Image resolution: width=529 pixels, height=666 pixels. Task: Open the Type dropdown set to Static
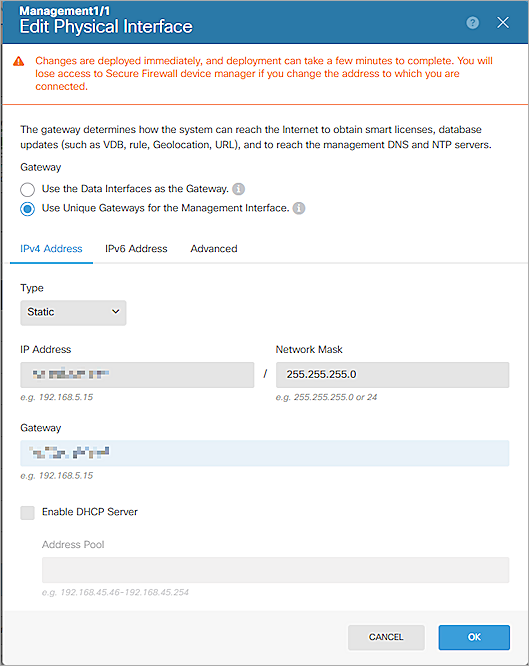(73, 313)
